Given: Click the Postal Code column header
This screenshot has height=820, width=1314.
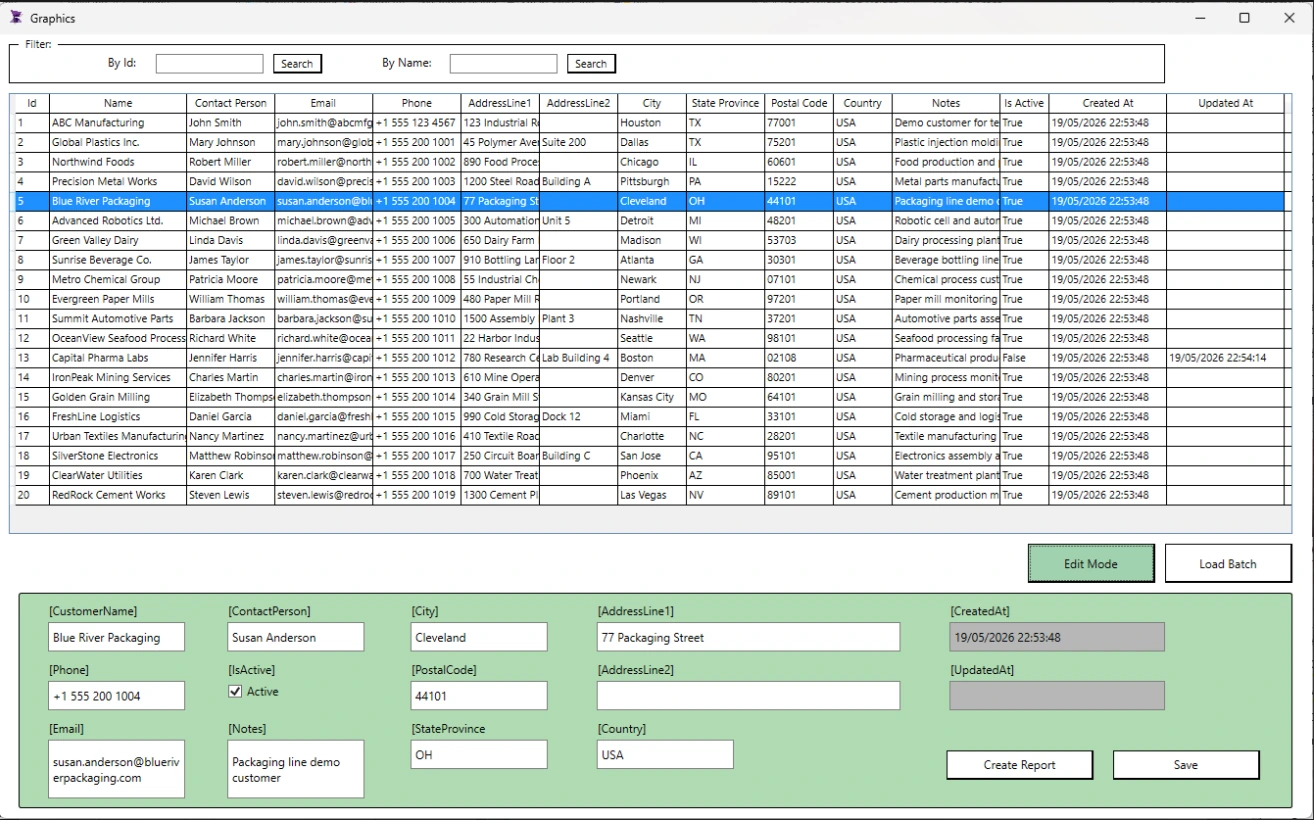Looking at the screenshot, I should pyautogui.click(x=799, y=103).
